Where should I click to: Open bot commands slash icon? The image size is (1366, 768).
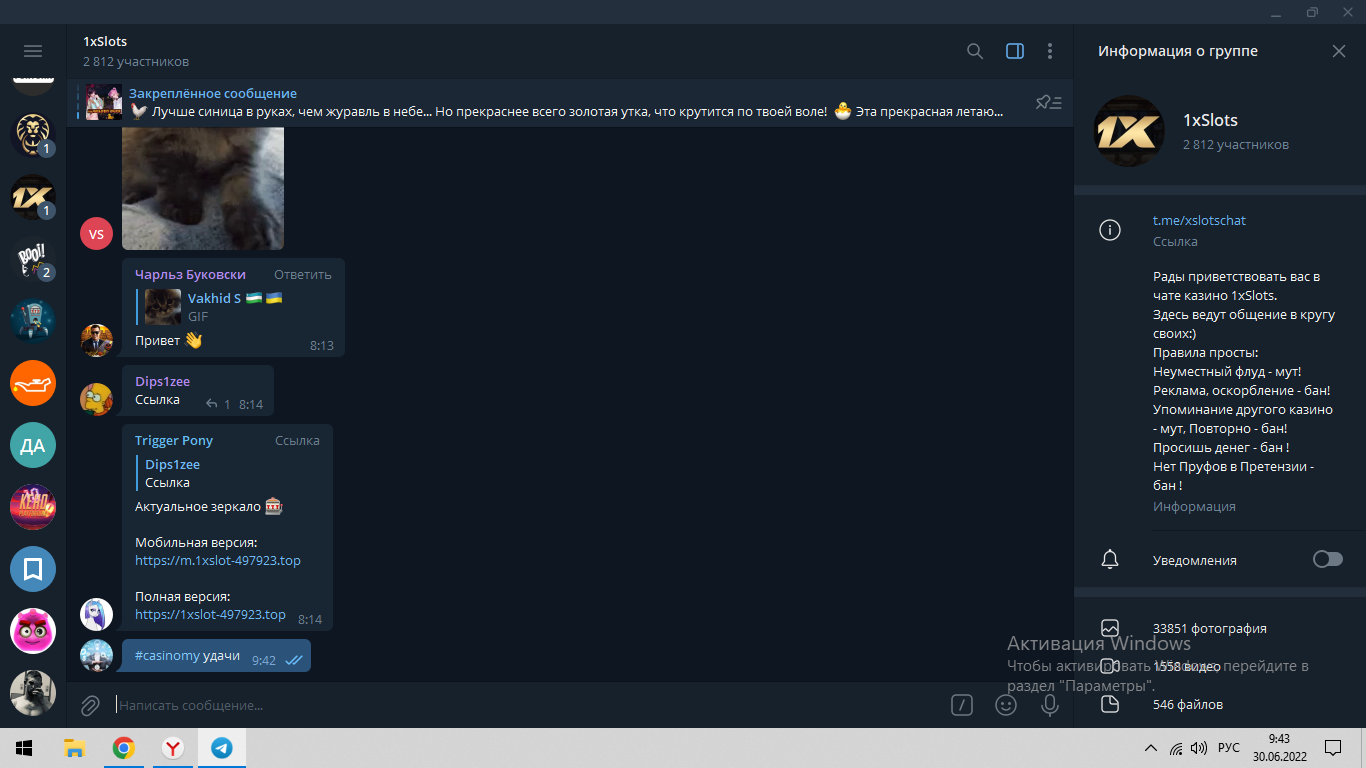tap(961, 705)
